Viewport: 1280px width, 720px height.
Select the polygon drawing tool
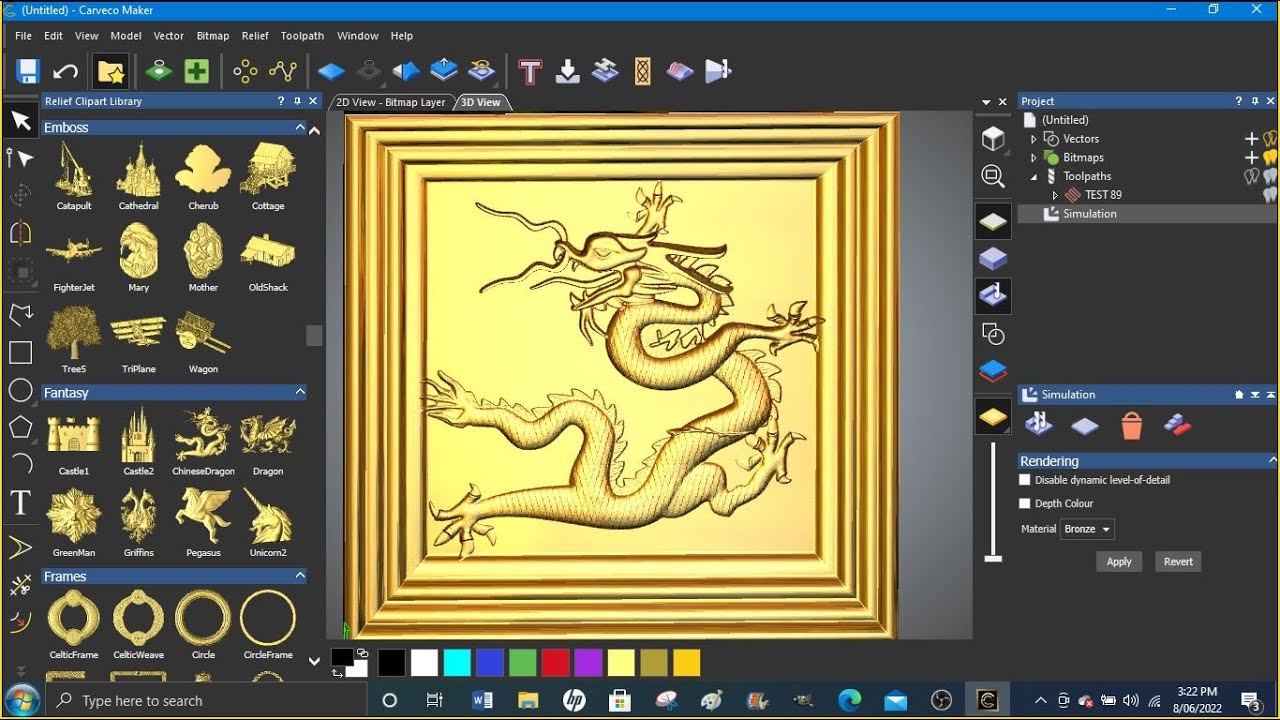[x=20, y=427]
